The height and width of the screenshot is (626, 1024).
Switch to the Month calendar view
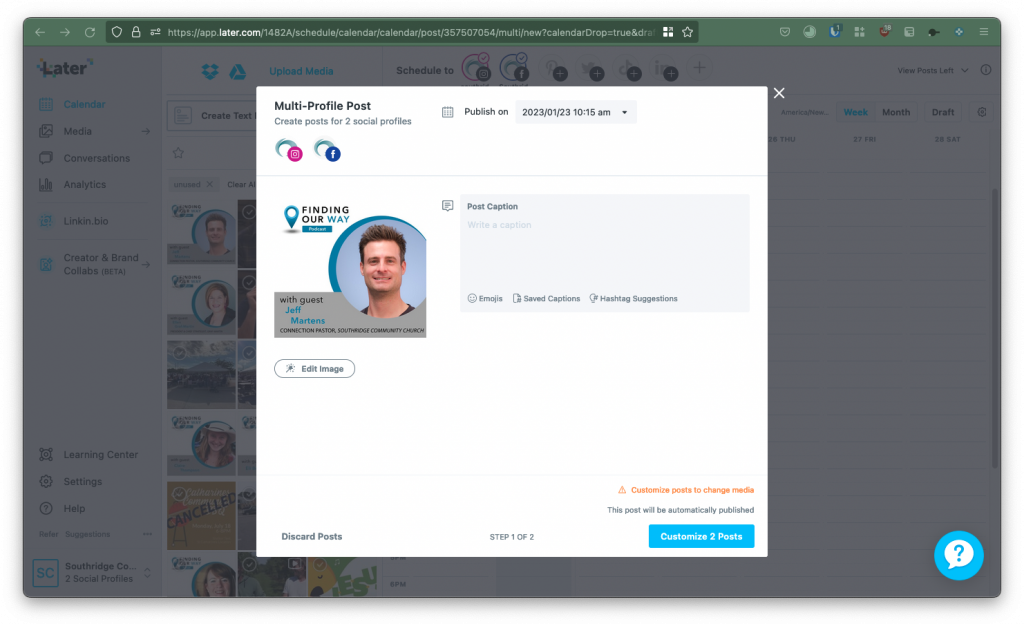[895, 112]
